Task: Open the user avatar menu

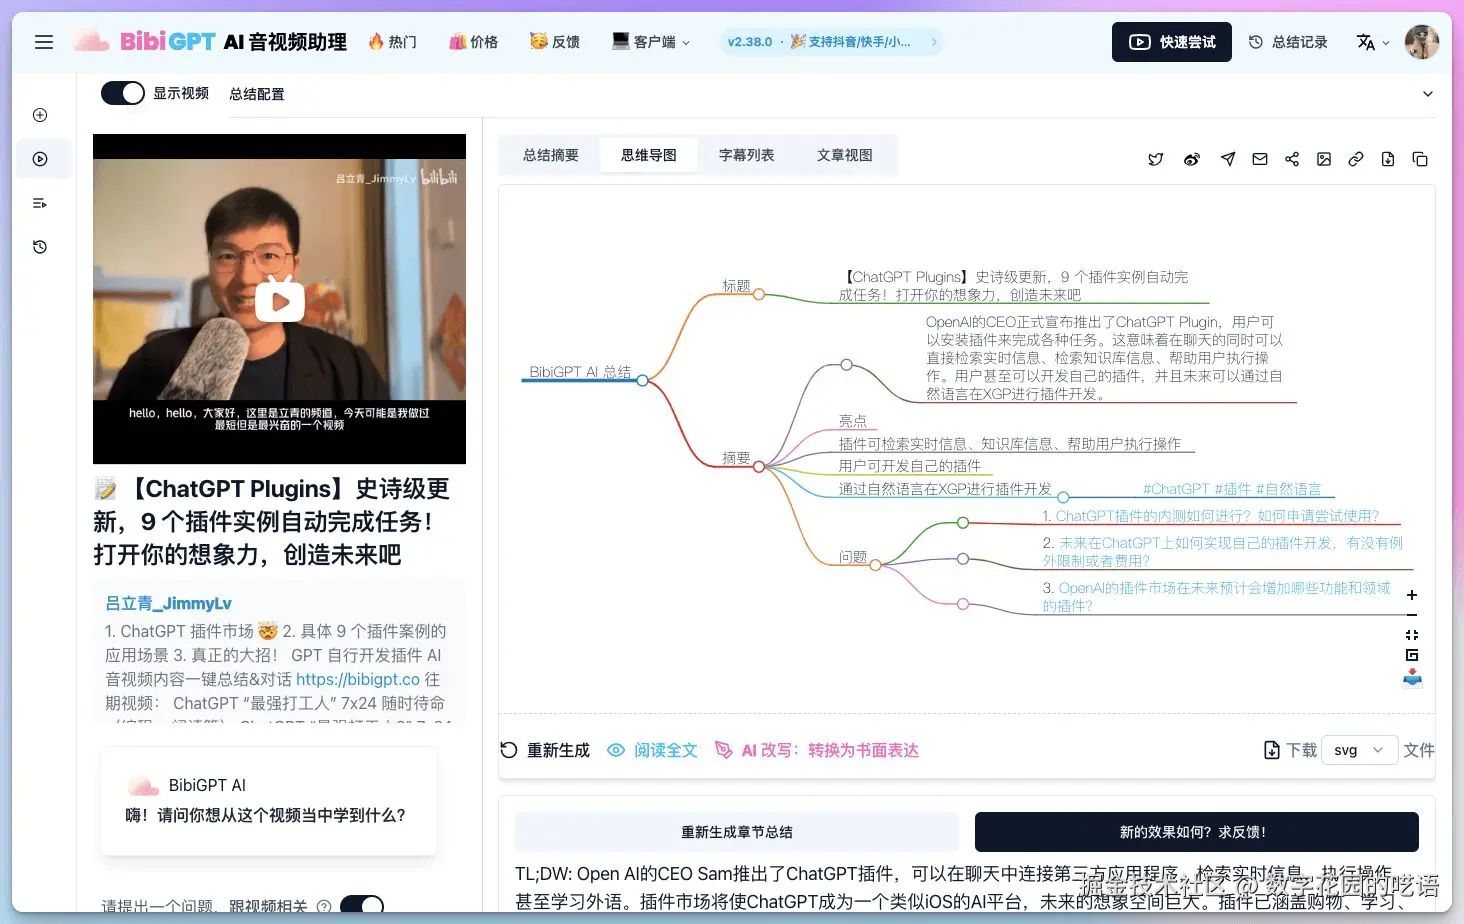Action: pyautogui.click(x=1422, y=42)
